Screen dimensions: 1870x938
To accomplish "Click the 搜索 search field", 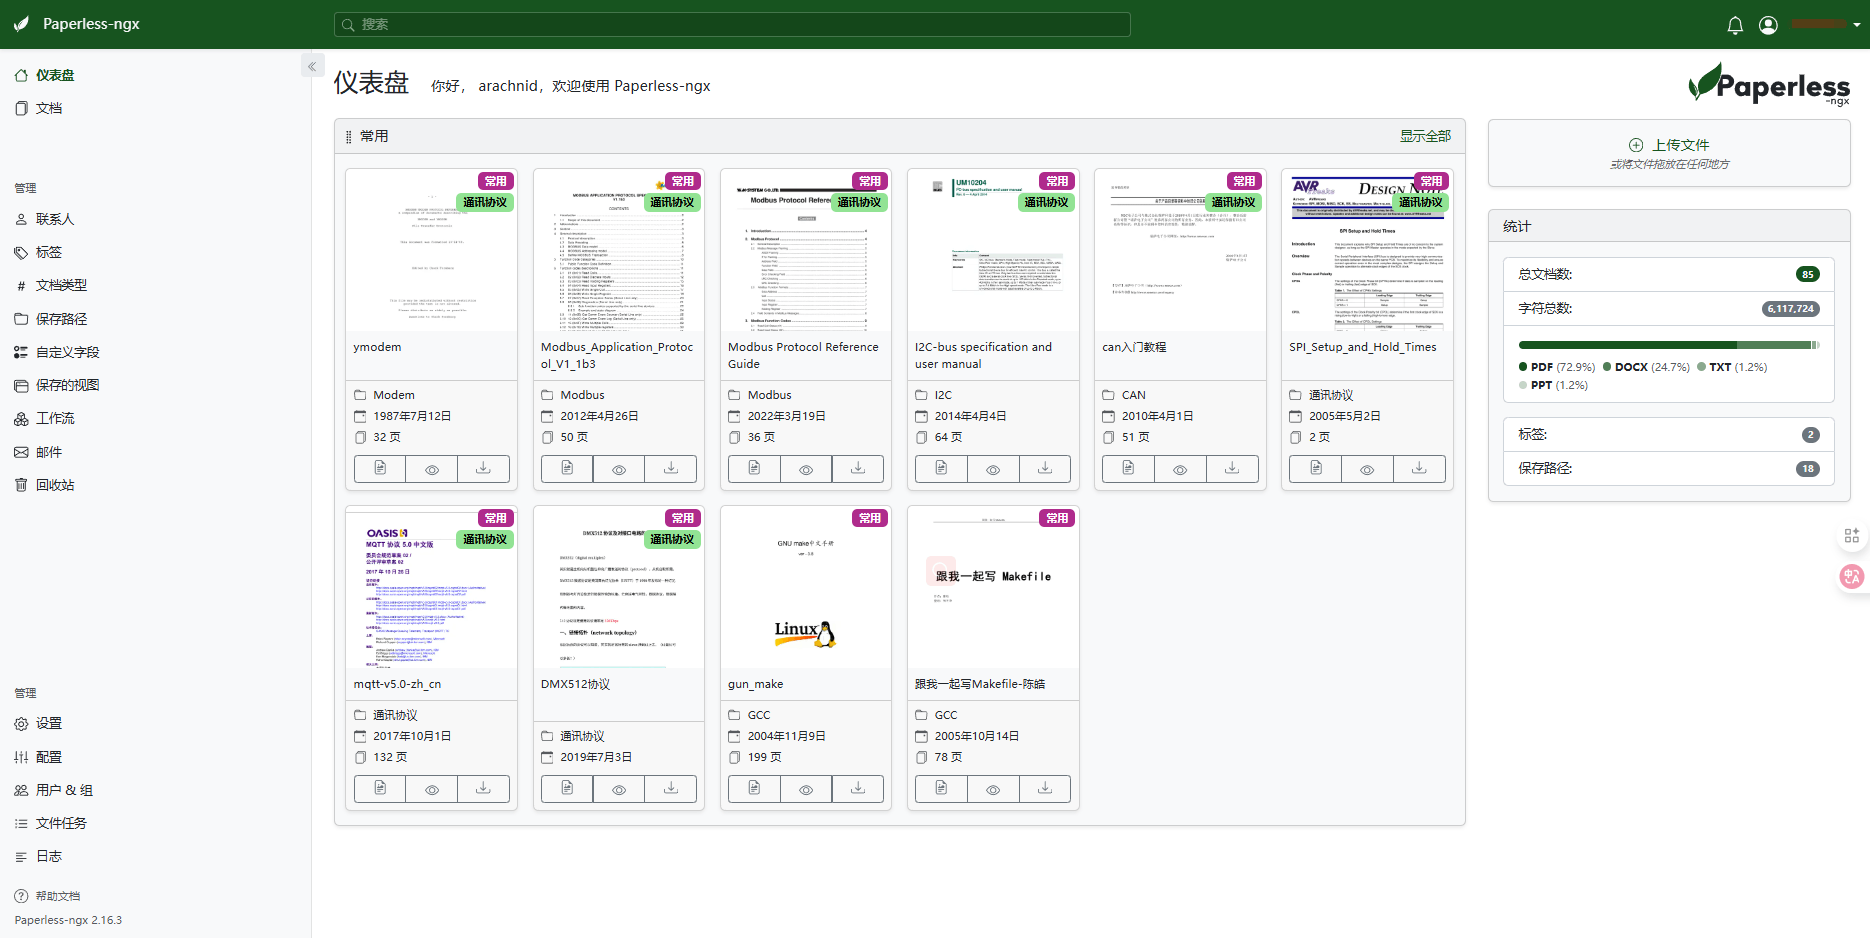I will pyautogui.click(x=732, y=24).
